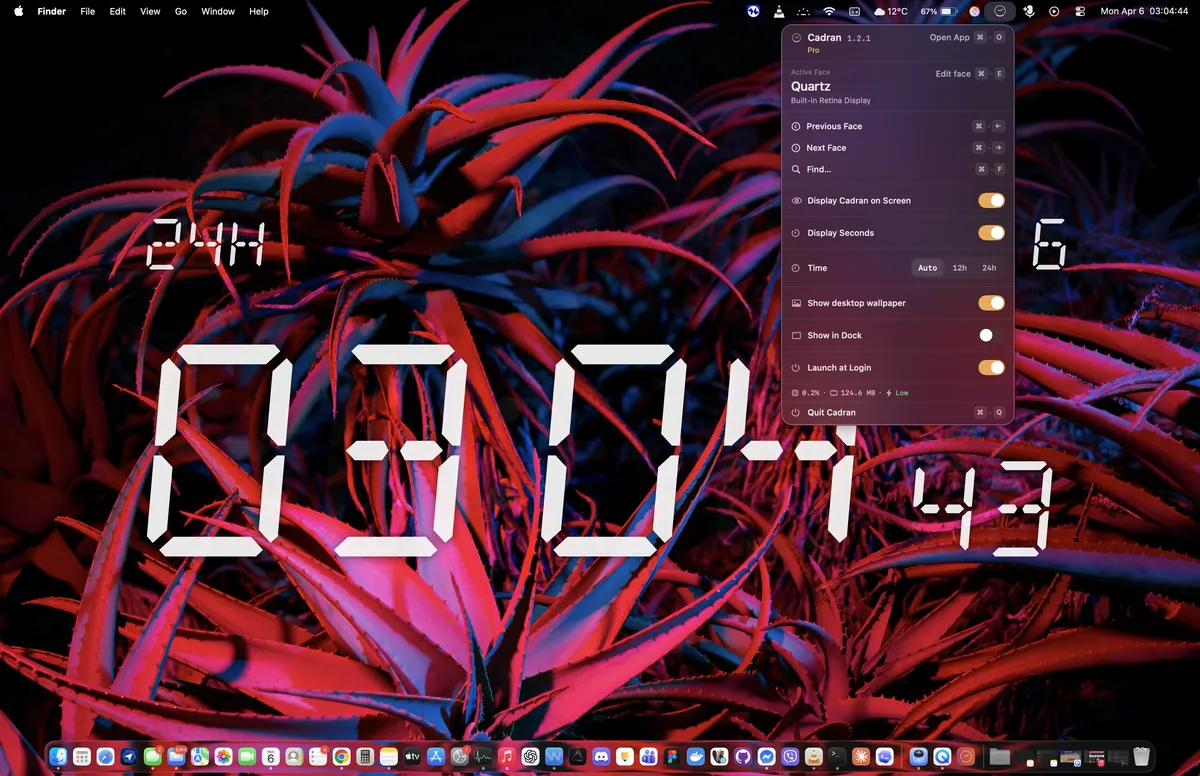
Task: Switch to Next Face in Cadran menu
Action: pos(897,148)
